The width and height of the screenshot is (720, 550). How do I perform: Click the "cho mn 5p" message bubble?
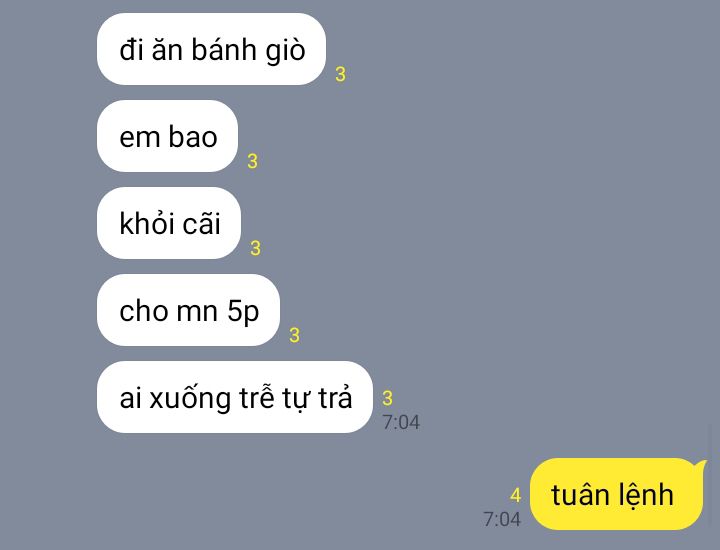188,310
